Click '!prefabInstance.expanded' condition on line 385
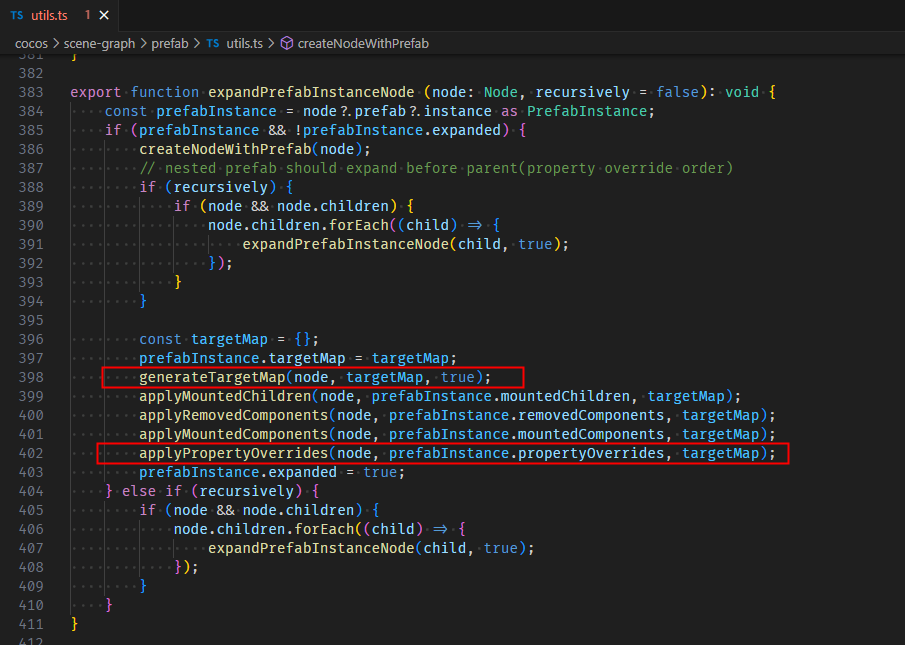 [x=397, y=130]
